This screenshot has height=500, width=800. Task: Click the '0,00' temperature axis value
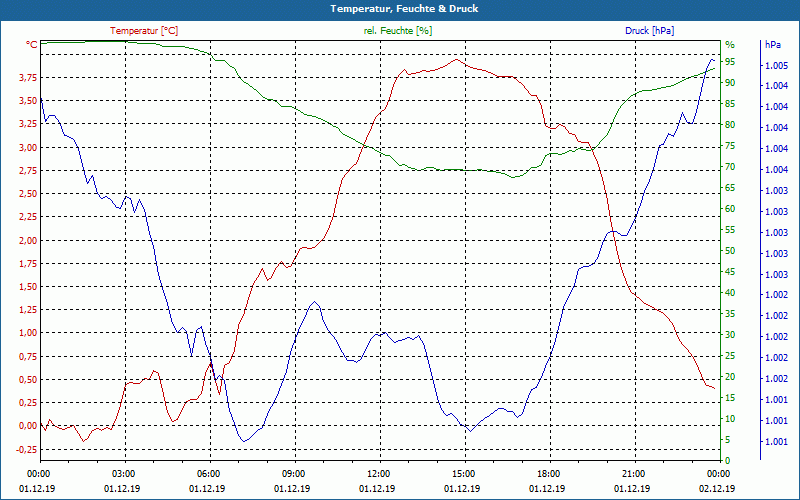(x=28, y=426)
